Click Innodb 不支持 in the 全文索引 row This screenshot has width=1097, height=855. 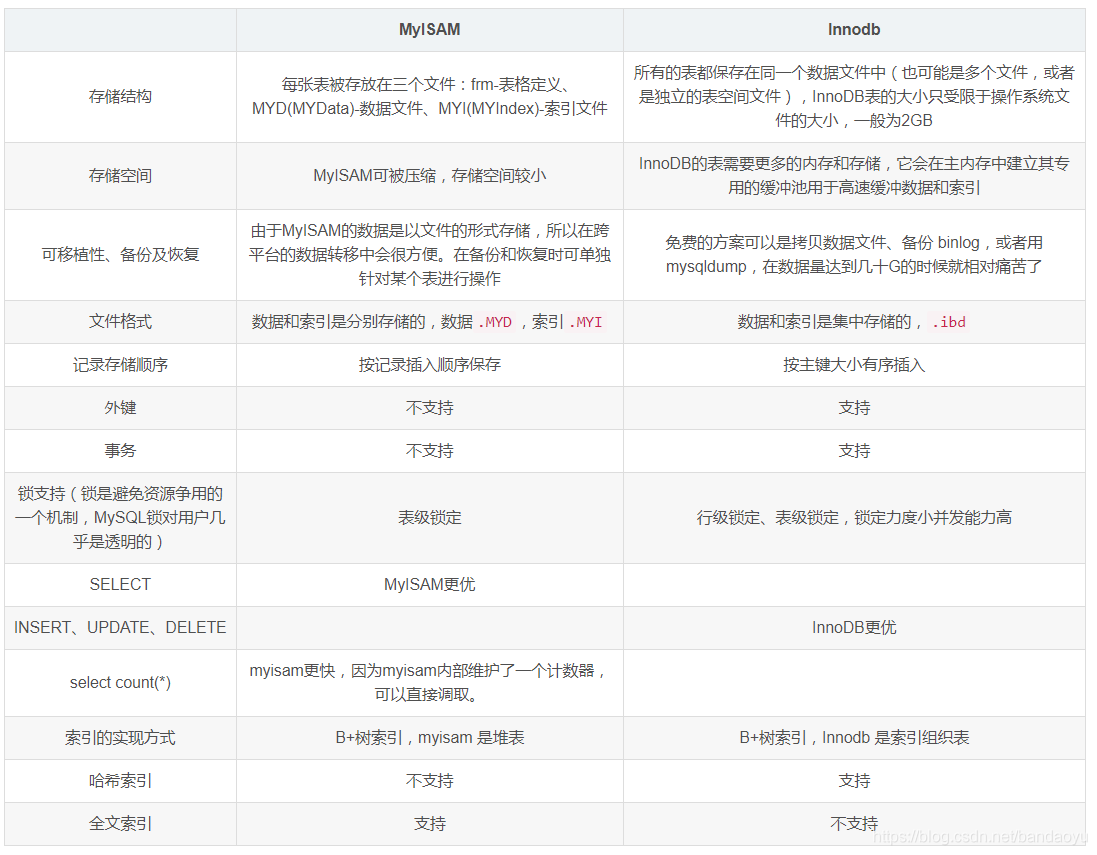pyautogui.click(x=854, y=824)
